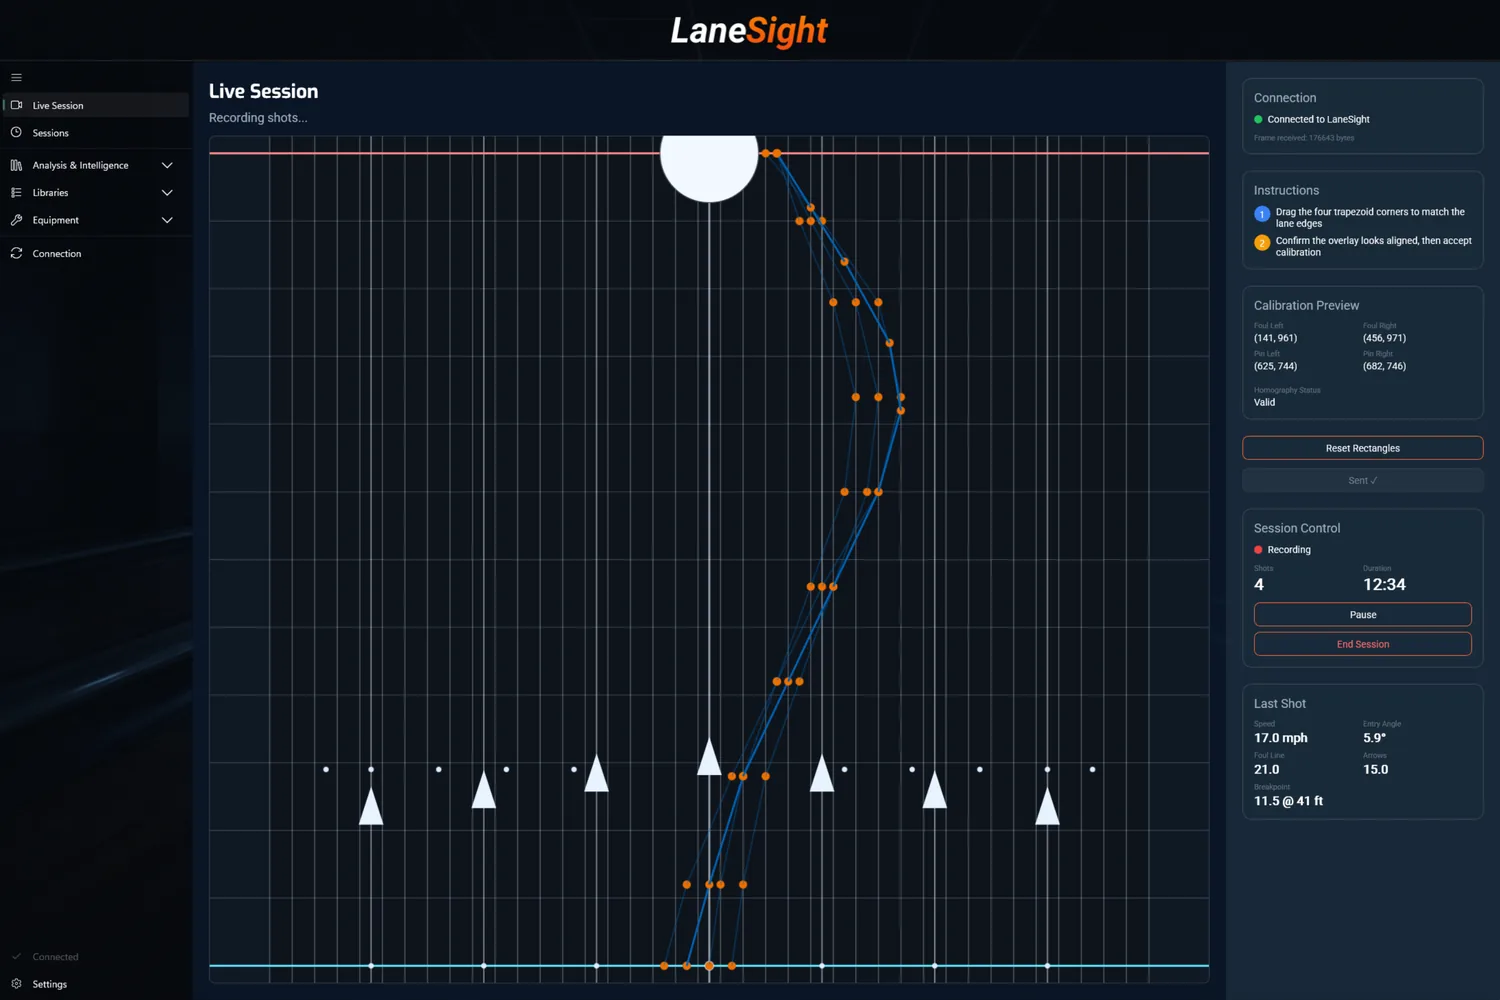Click the Reset Rectangles button
The width and height of the screenshot is (1500, 1000).
pos(1362,448)
